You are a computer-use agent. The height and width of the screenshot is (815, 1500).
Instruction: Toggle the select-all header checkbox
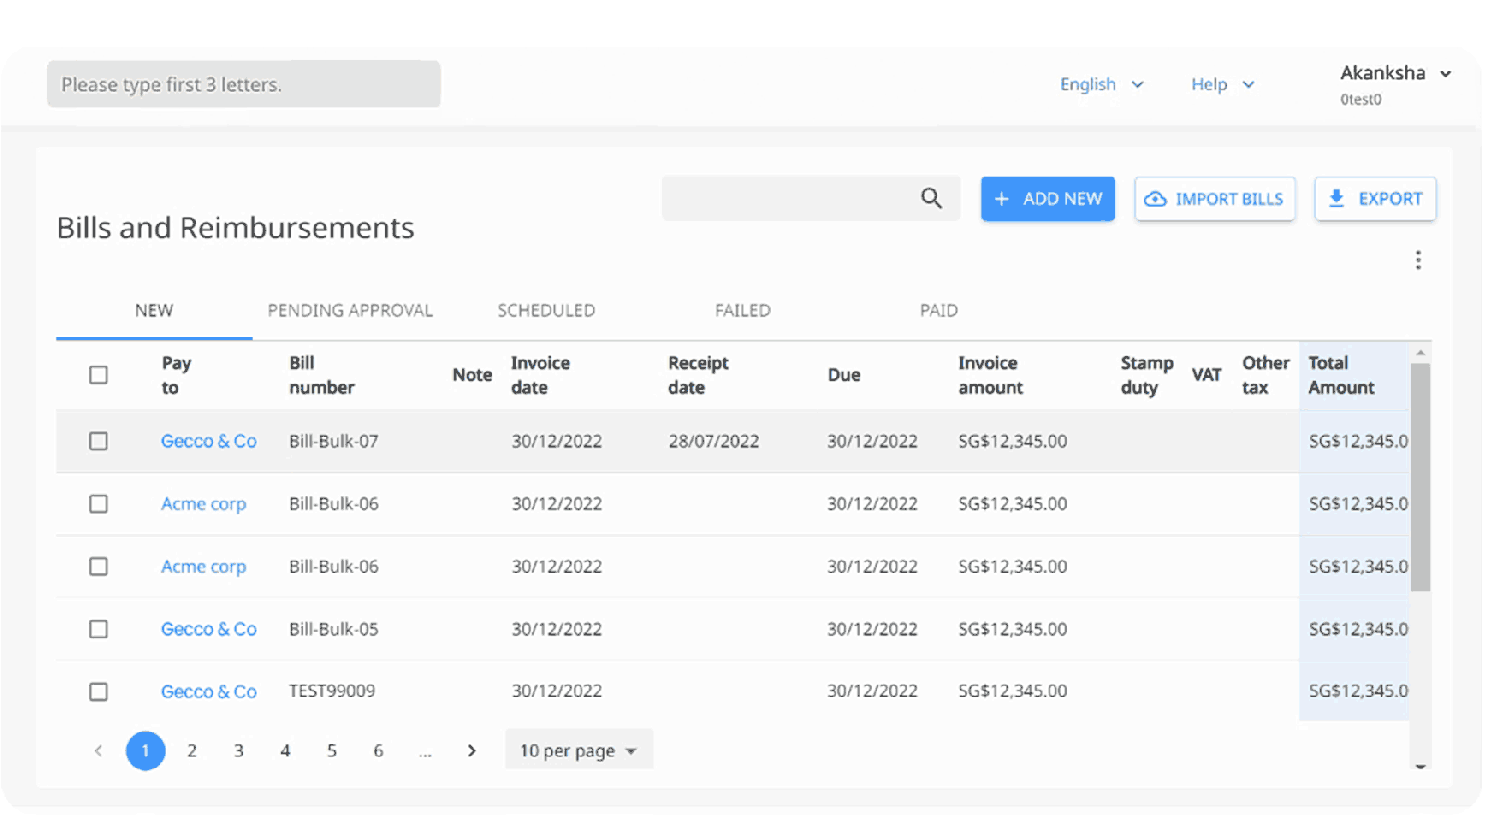[98, 375]
